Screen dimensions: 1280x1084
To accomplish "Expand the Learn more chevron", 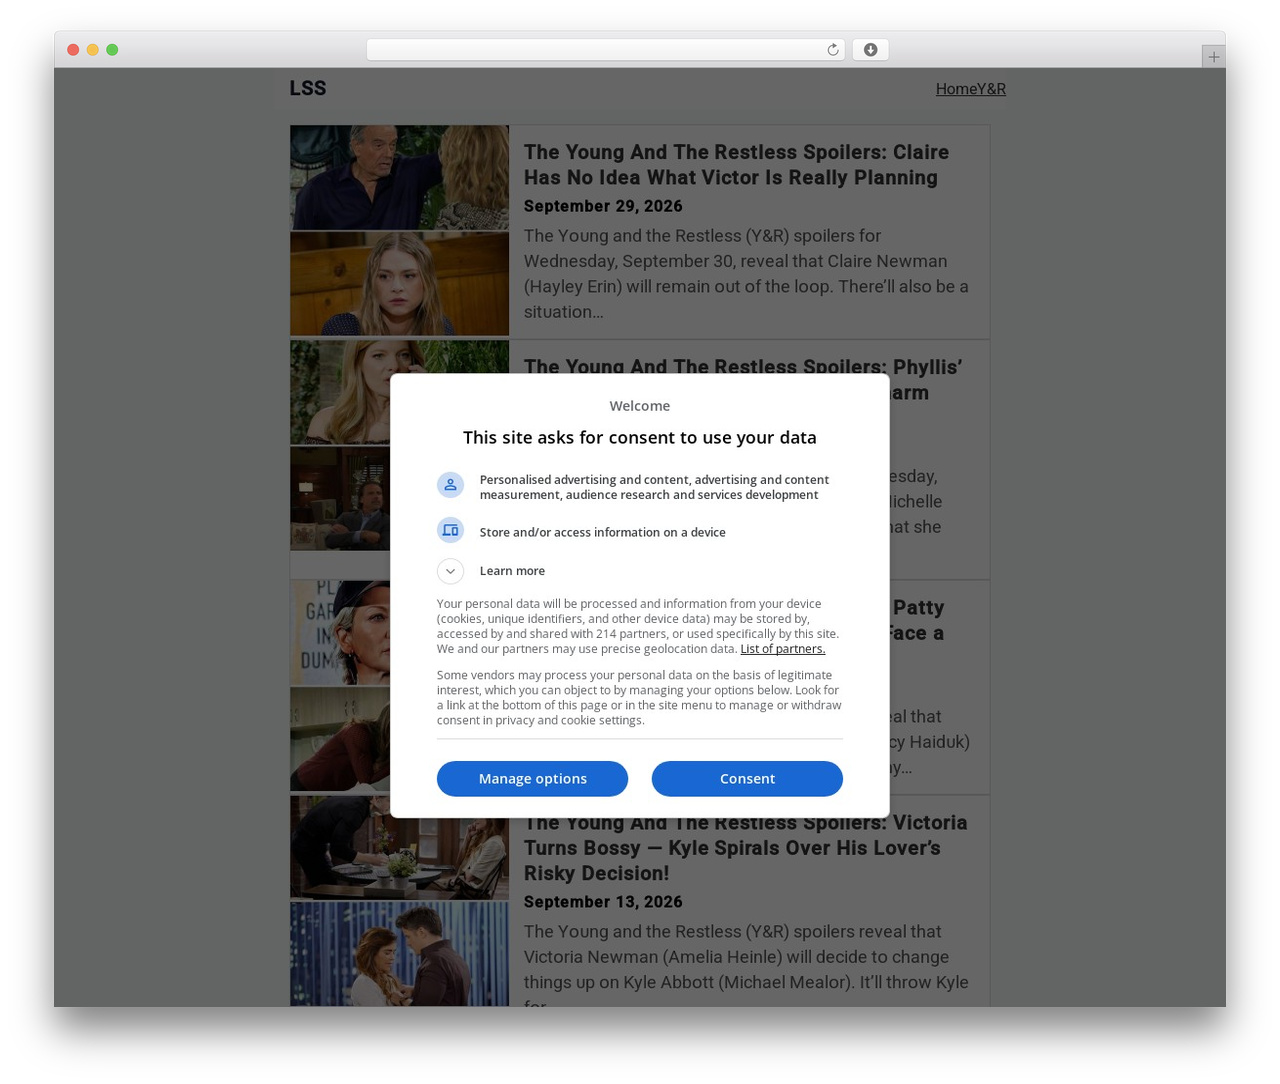I will 450,571.
